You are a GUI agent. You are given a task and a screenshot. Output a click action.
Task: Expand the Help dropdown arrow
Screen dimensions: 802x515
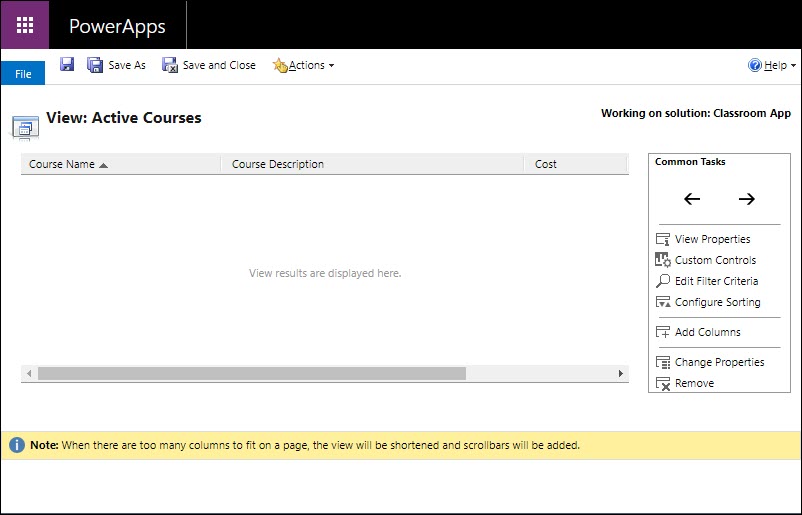(x=793, y=66)
